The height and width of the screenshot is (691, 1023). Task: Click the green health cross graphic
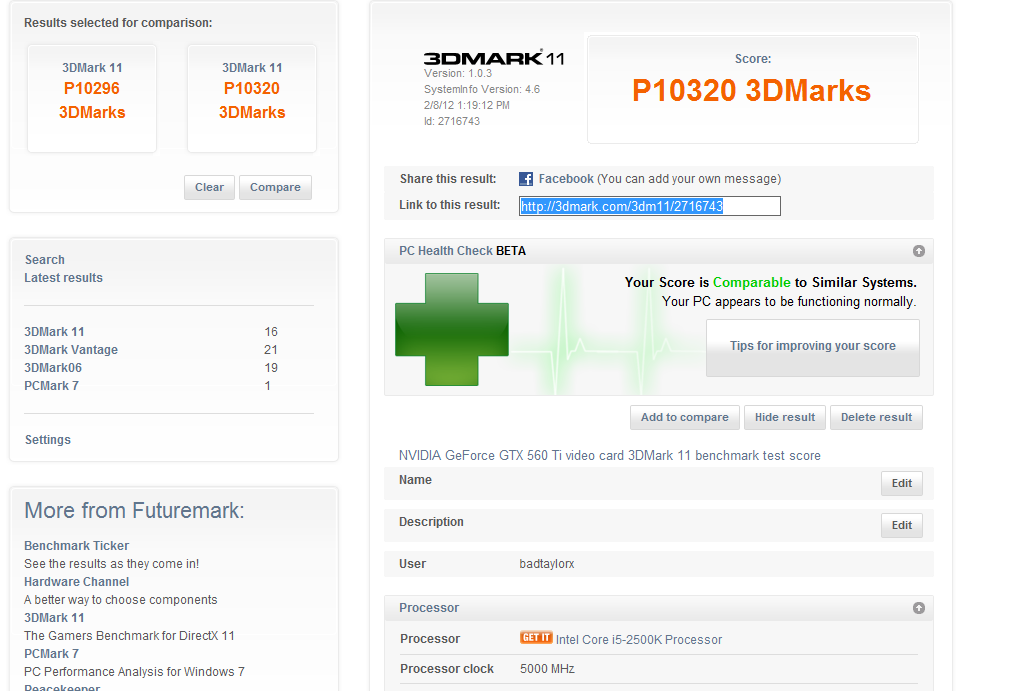pos(451,330)
